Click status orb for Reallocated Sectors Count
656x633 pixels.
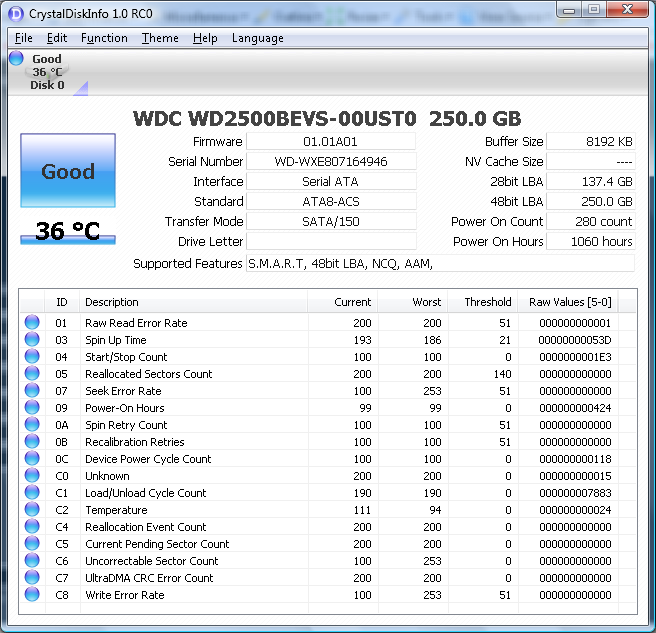(x=32, y=373)
